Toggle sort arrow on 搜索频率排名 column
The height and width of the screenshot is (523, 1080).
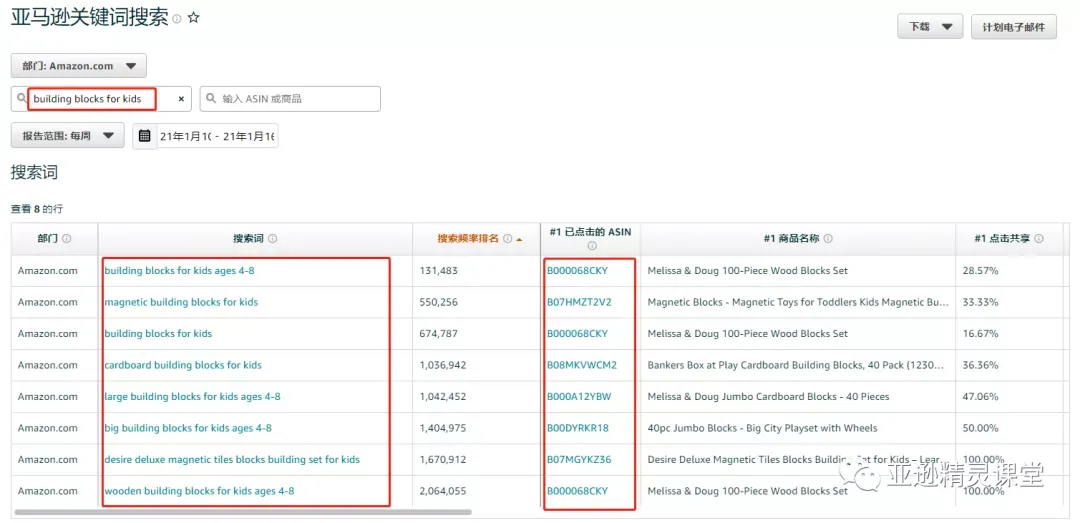pyautogui.click(x=519, y=239)
